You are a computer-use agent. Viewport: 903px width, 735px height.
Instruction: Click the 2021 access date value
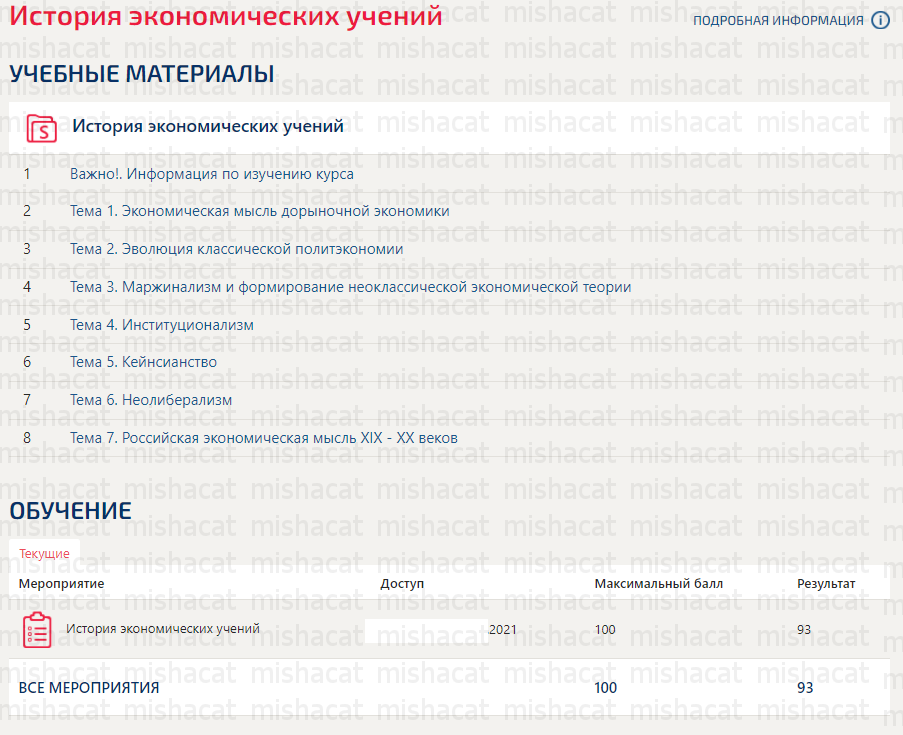[x=503, y=629]
